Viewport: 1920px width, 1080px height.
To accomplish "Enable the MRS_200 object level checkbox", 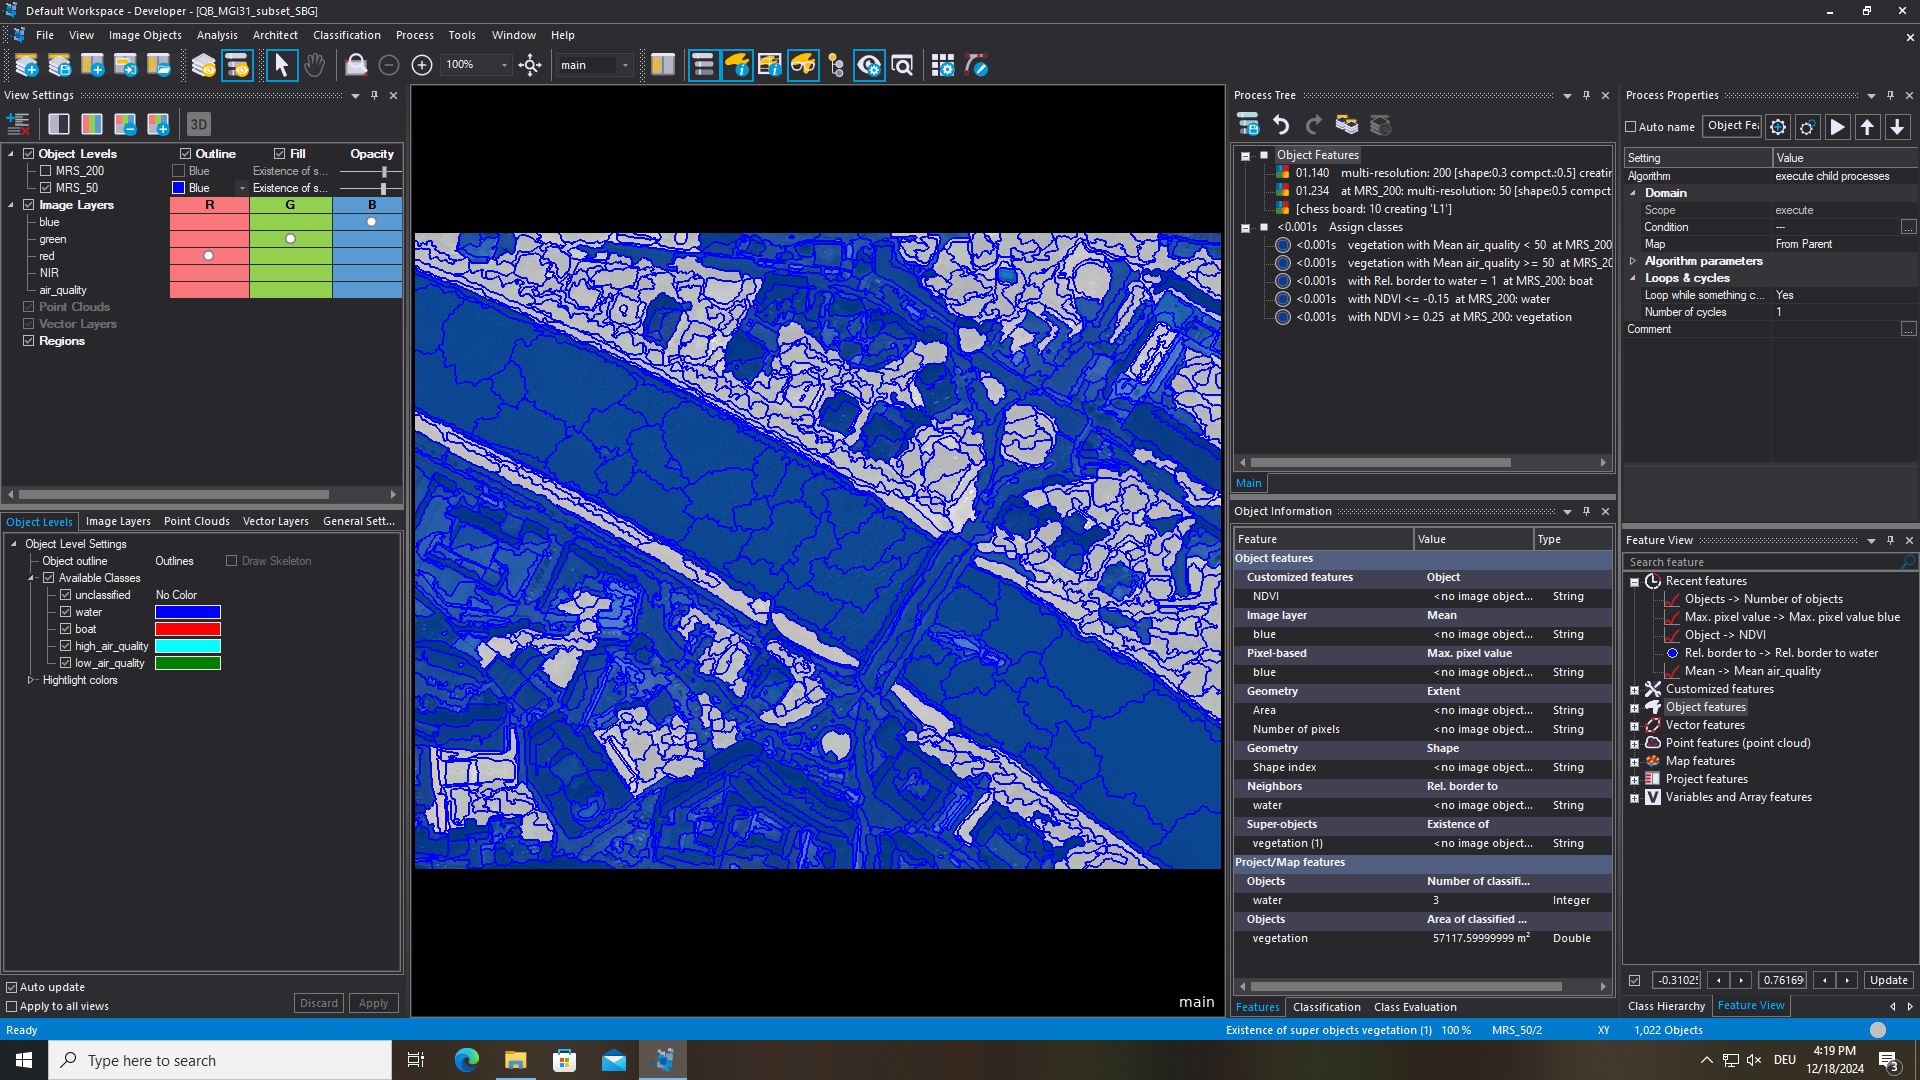I will [x=46, y=171].
